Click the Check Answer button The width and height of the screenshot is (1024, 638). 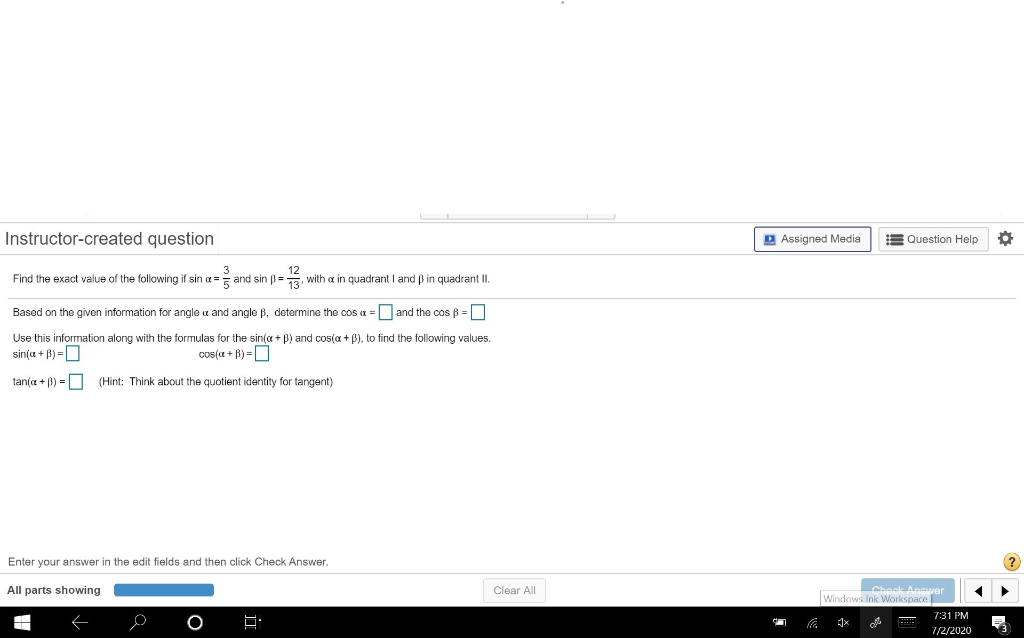(907, 590)
